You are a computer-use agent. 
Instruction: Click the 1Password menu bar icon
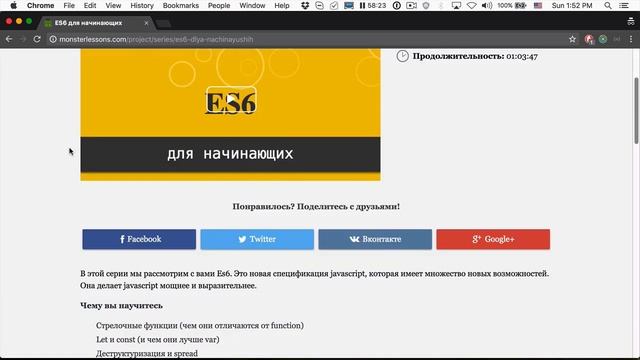pos(396,5)
